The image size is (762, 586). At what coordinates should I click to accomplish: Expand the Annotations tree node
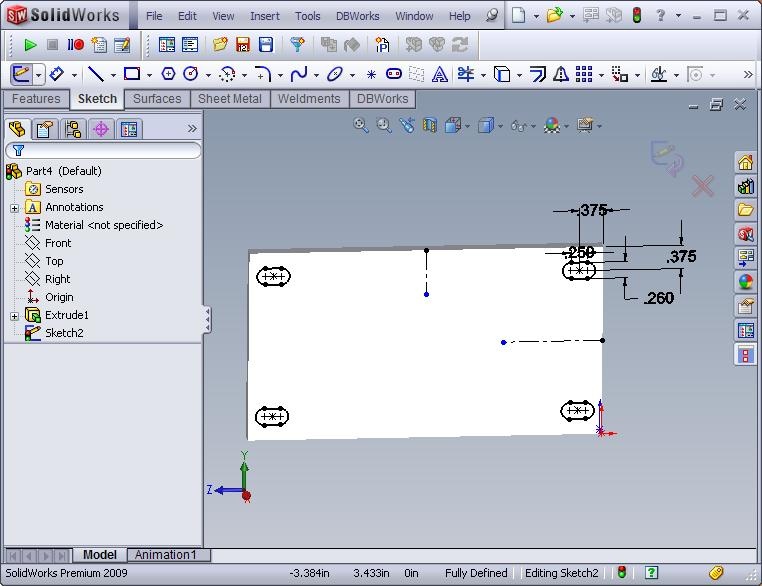coord(14,208)
